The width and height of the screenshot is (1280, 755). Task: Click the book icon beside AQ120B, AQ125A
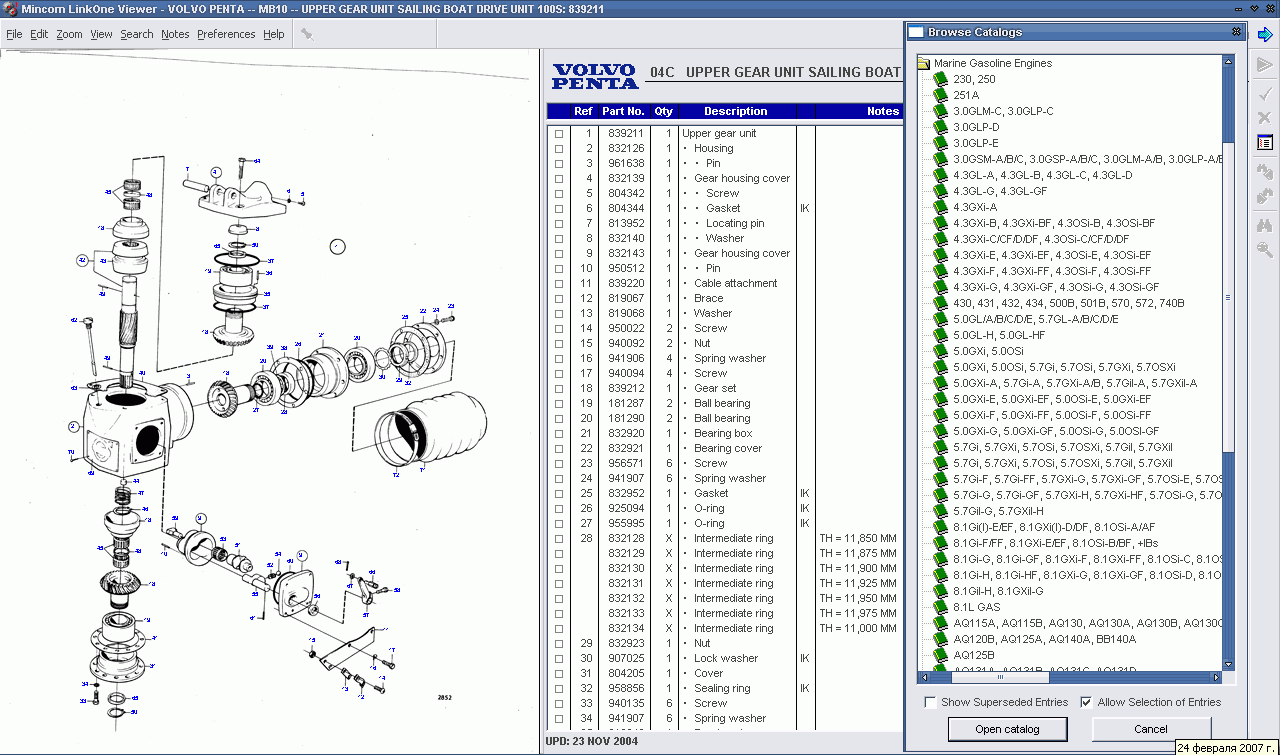click(940, 639)
